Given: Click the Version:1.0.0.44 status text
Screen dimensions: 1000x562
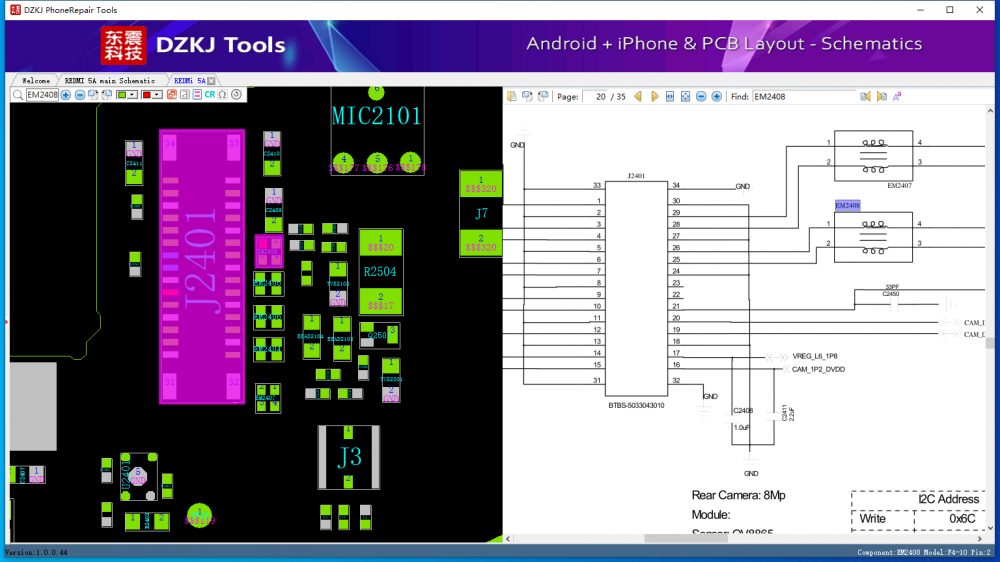Looking at the screenshot, I should [36, 552].
